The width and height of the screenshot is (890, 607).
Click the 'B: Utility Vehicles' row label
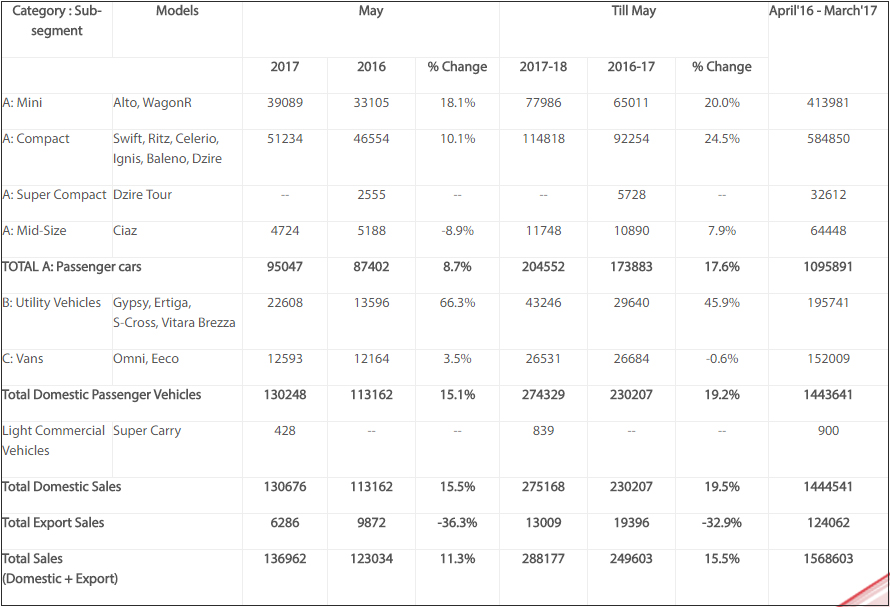52,303
